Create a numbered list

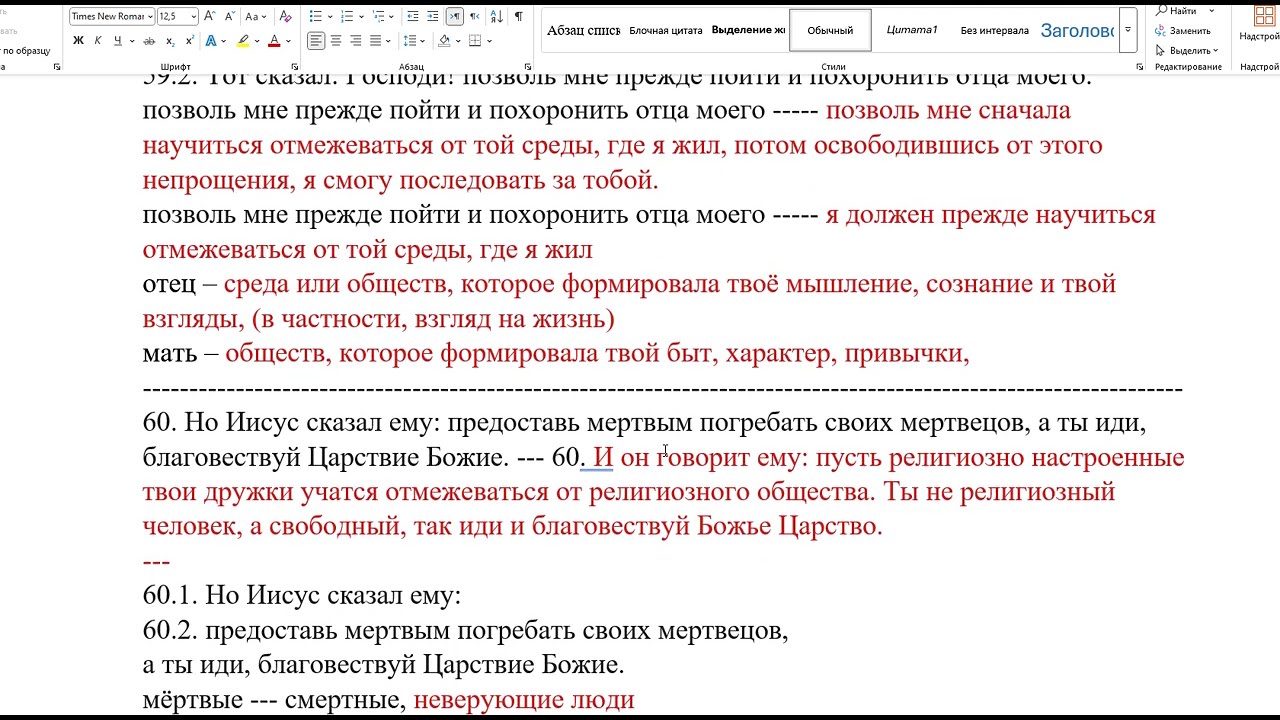coord(347,17)
